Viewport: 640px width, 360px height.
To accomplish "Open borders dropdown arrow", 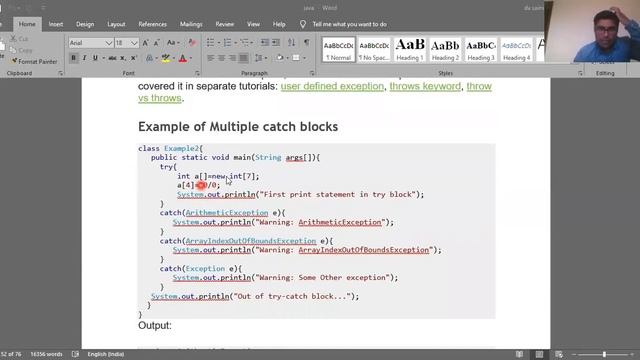I will point(304,58).
